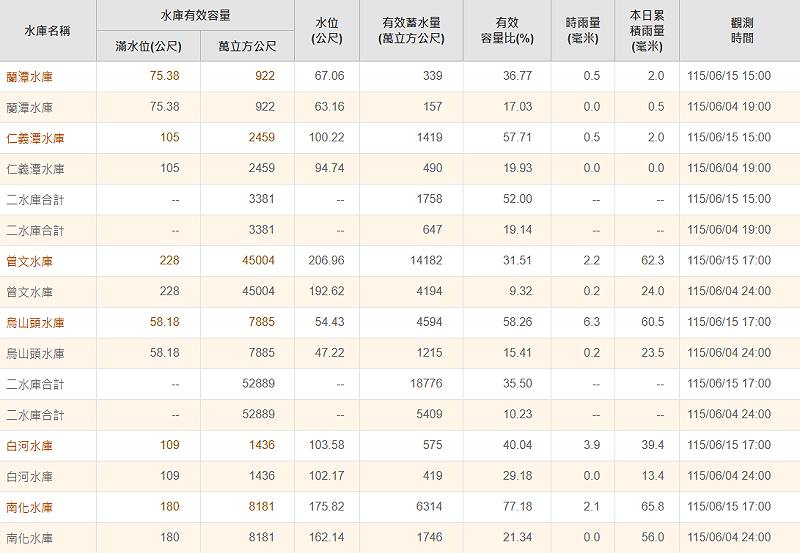
Task: Select effective storage value 5409
Action: tap(430, 414)
